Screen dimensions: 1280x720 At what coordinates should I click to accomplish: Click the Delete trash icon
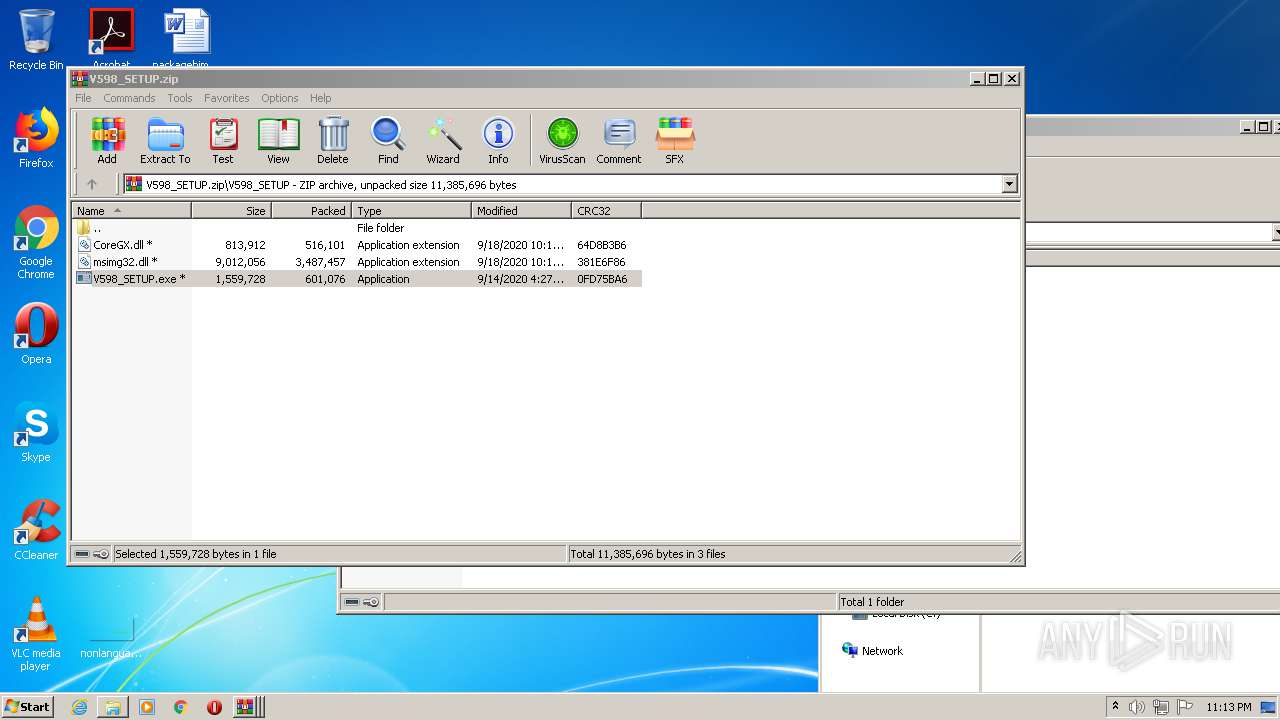click(x=333, y=140)
